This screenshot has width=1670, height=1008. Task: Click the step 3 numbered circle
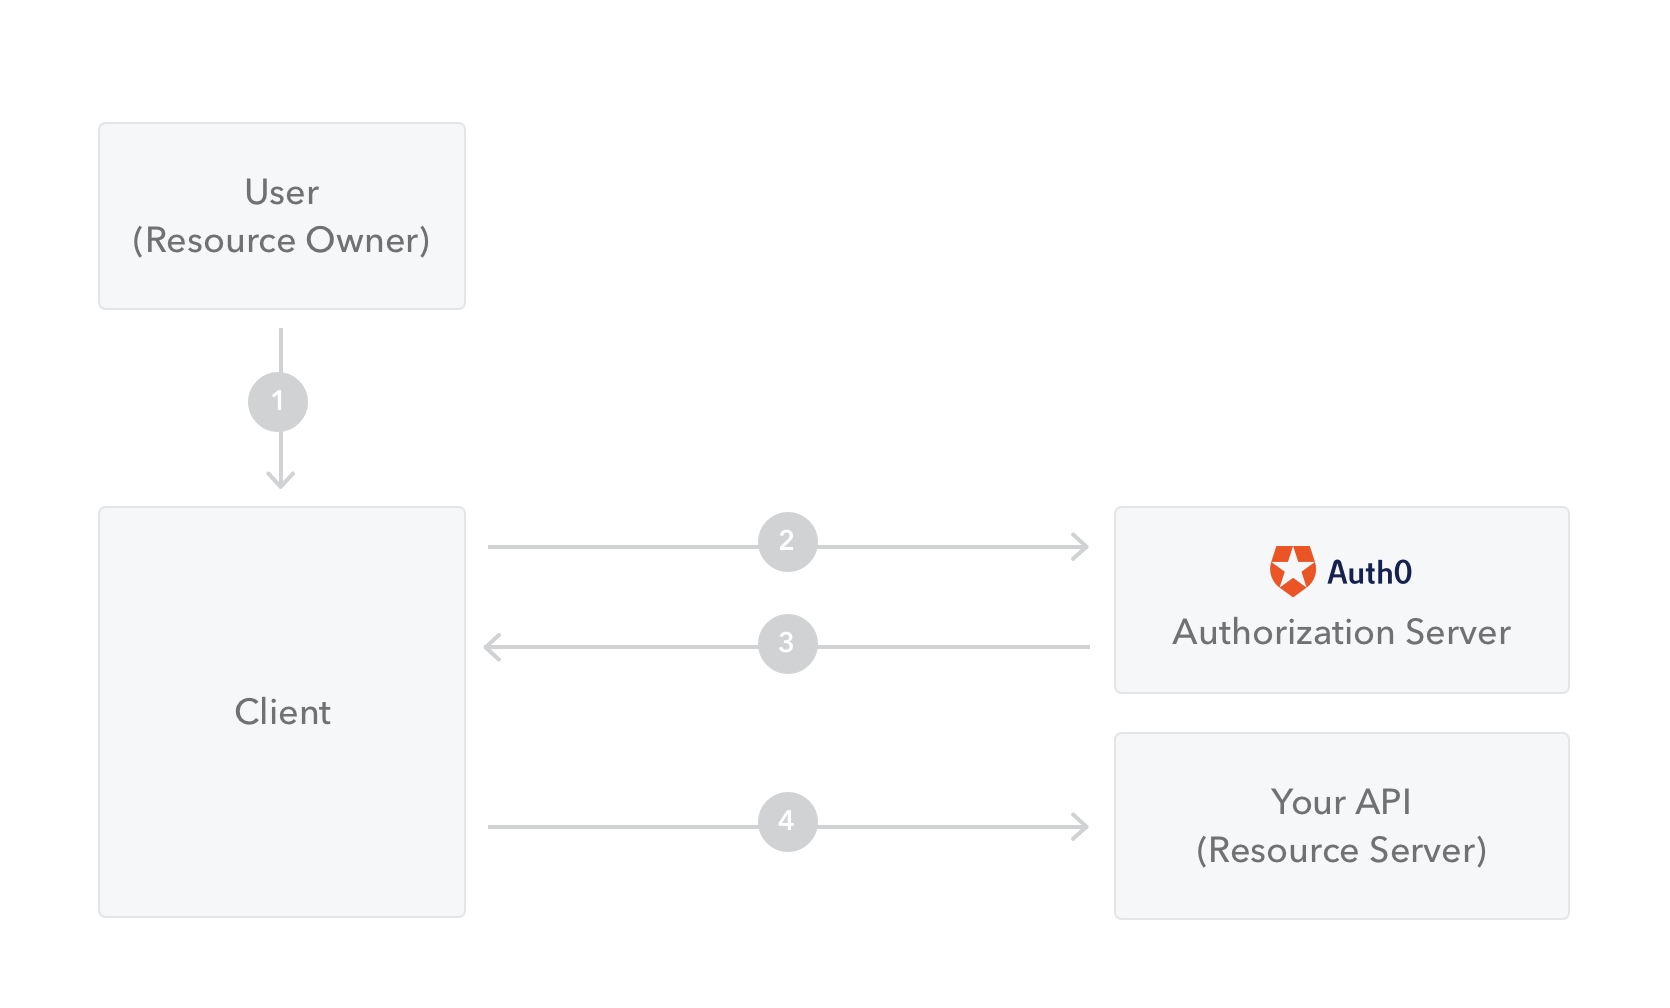pos(787,644)
